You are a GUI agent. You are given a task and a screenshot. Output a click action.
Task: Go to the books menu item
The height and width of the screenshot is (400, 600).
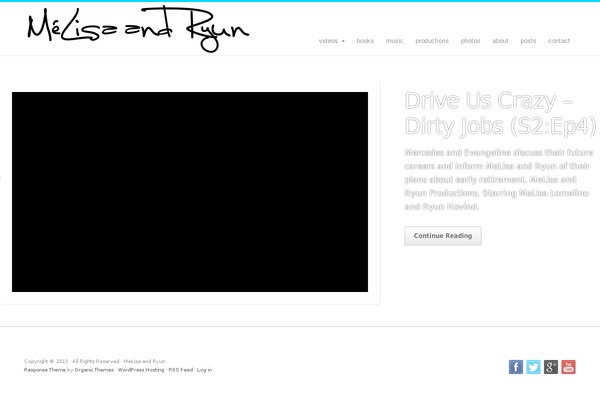pos(365,41)
